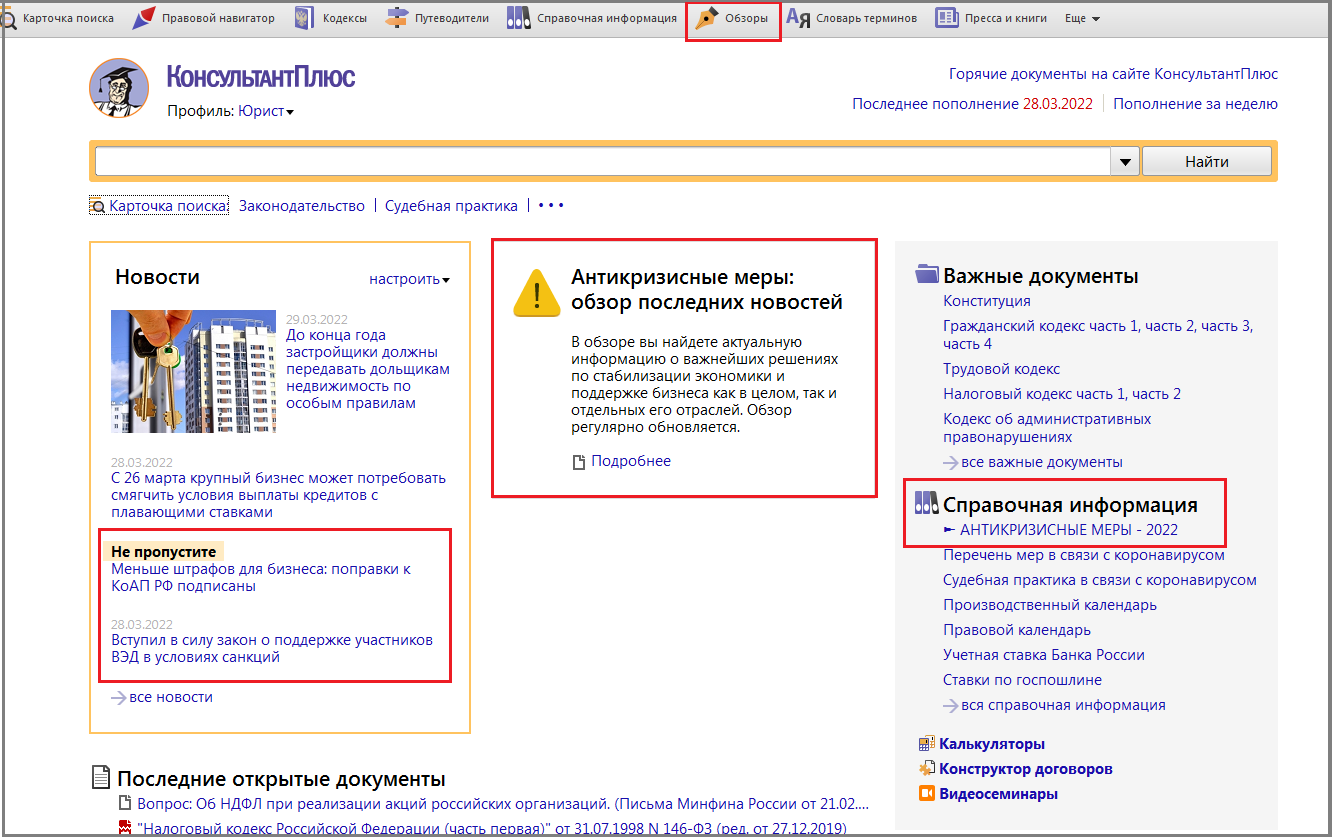Image resolution: width=1332 pixels, height=837 pixels.
Task: Open the news about застройщики и дольщики
Action: (367, 369)
